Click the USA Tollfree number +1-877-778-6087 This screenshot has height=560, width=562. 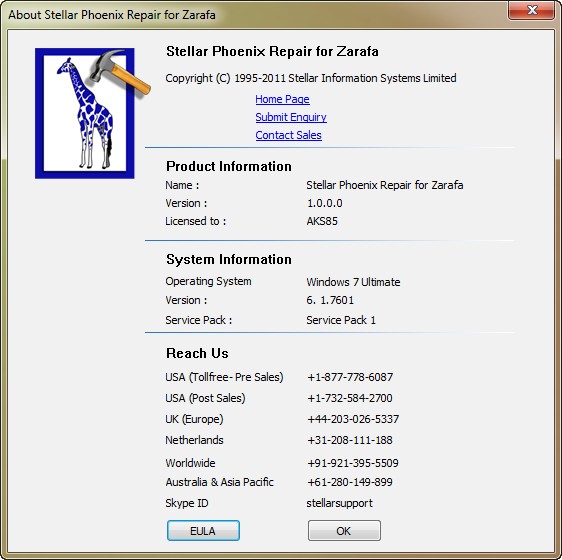[350, 377]
